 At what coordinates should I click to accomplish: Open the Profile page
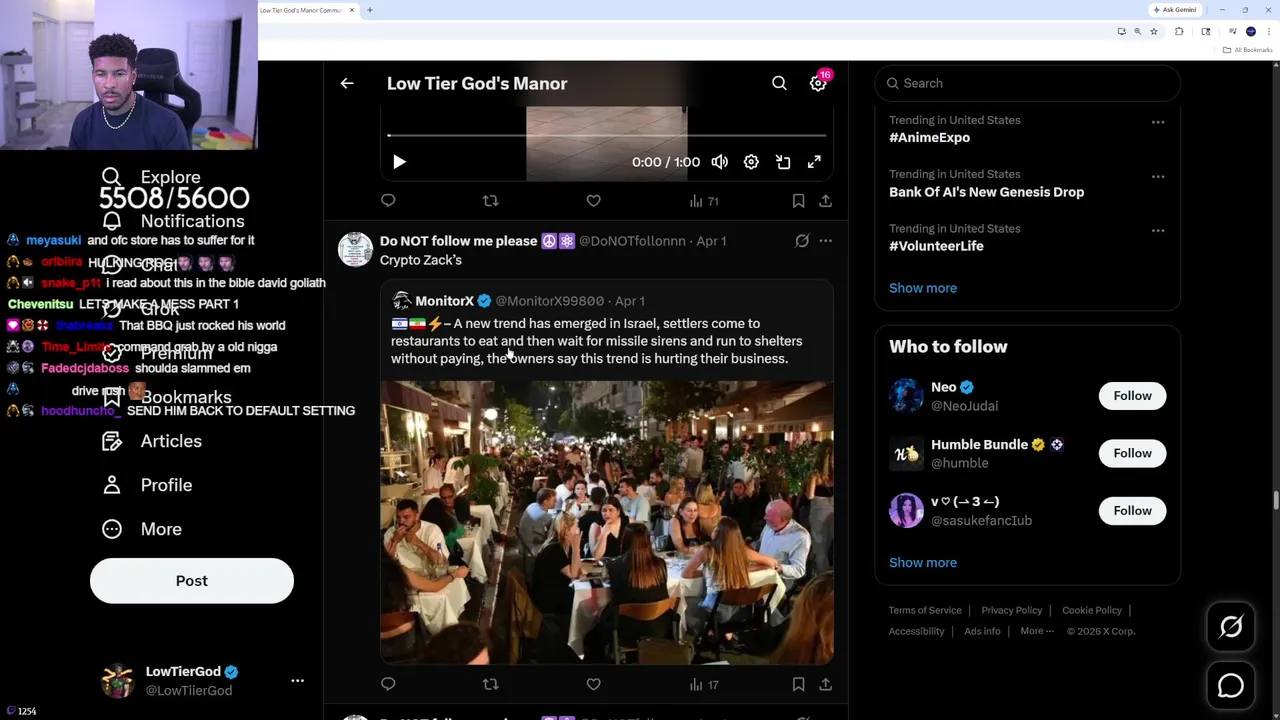(x=165, y=485)
